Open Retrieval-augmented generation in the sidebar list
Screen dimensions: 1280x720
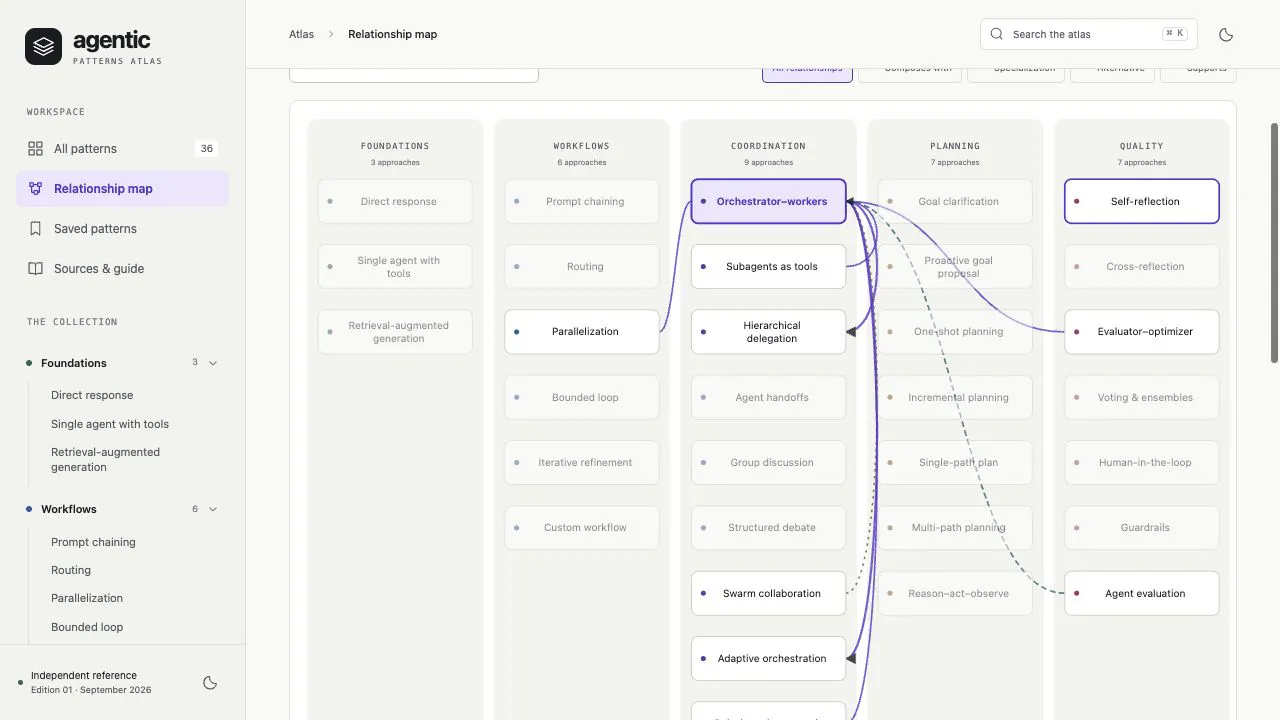point(105,460)
